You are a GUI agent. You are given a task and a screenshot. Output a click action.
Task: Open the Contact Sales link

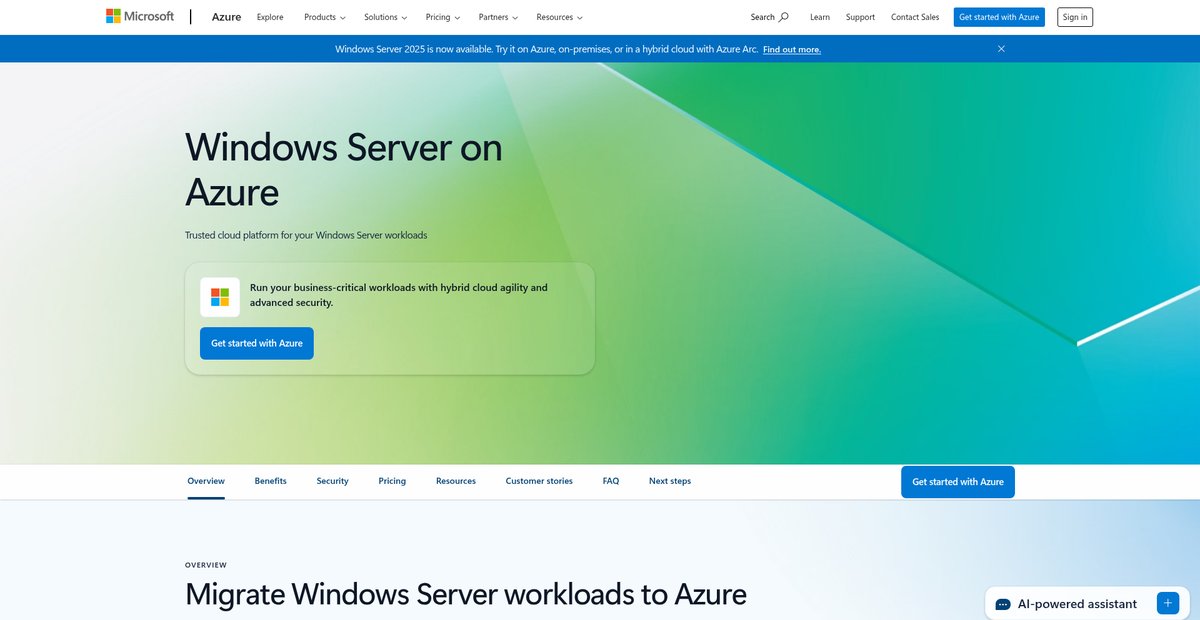click(915, 17)
